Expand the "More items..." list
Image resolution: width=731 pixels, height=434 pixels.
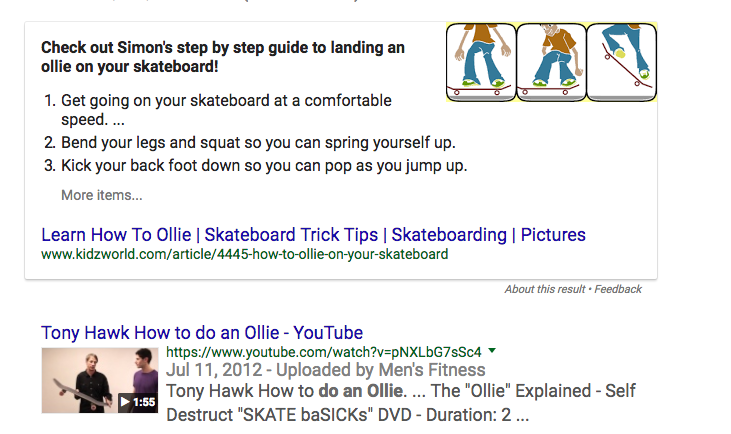coord(102,195)
